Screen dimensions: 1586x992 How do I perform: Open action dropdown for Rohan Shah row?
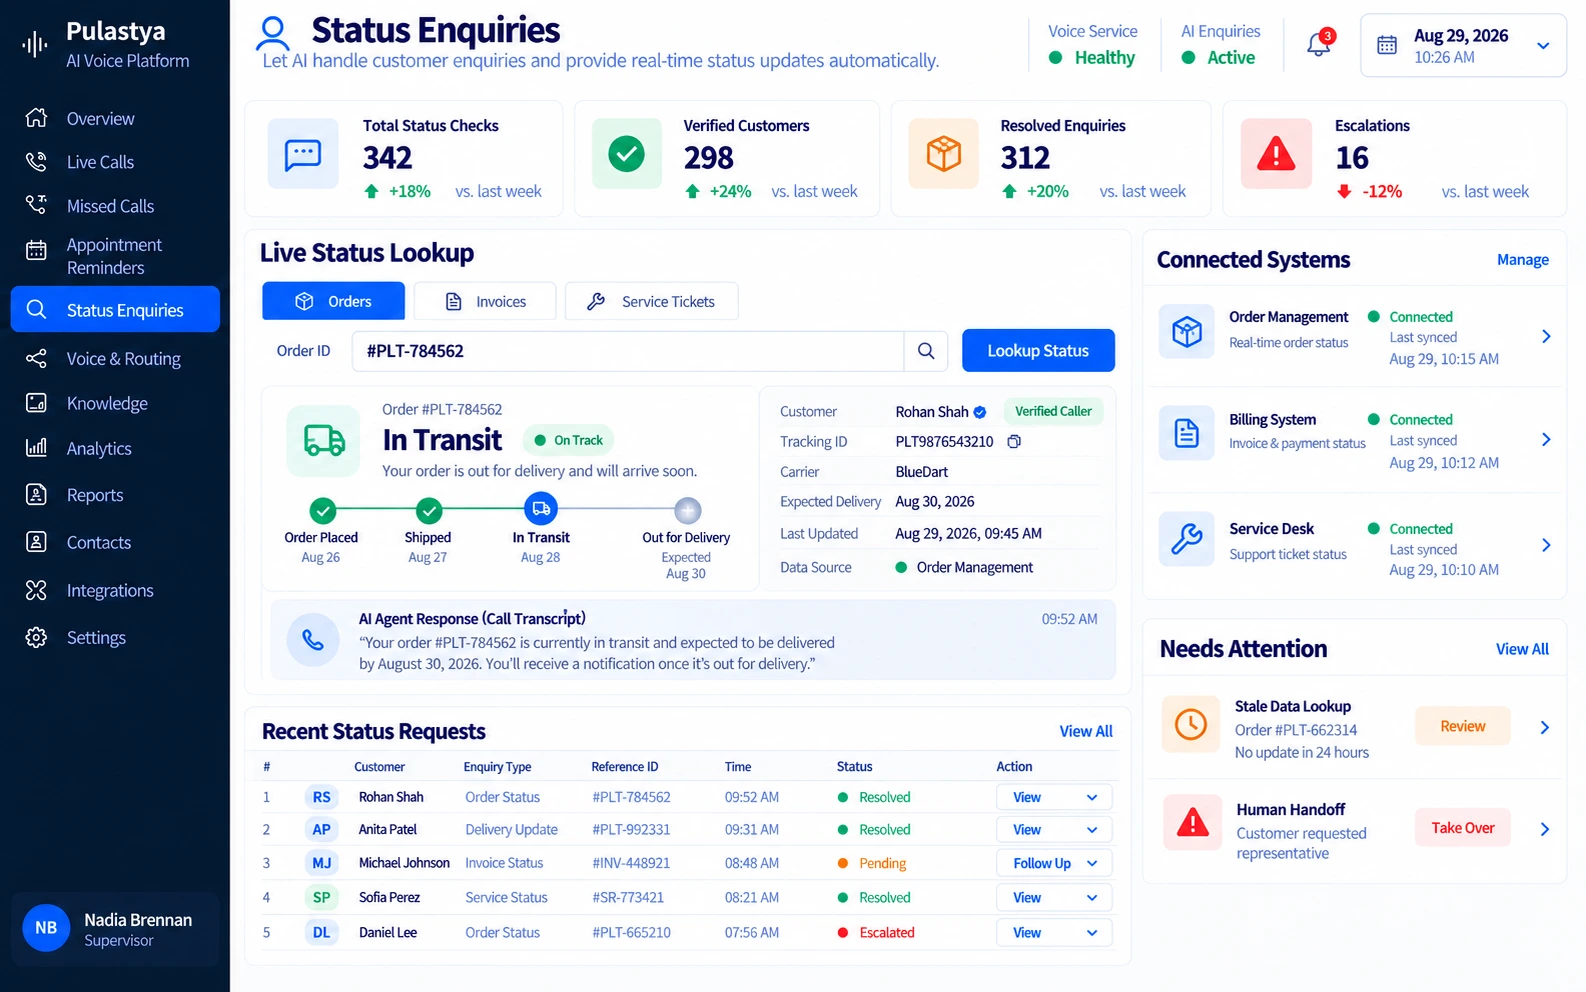[1054, 797]
